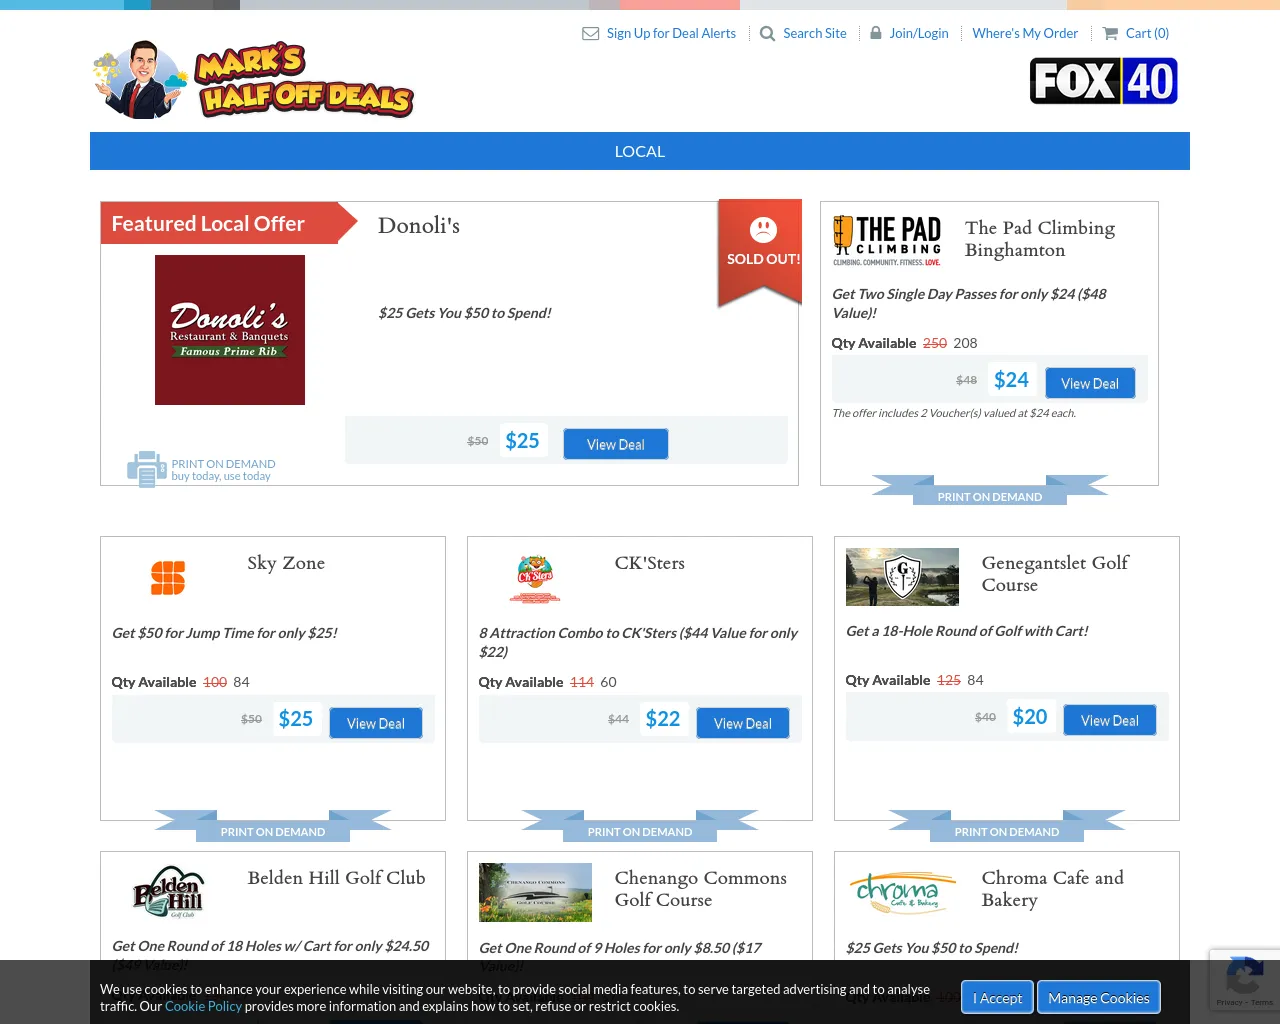Click Print On Demand ribbon under Sky Zone
The width and height of the screenshot is (1280, 1024).
tap(273, 827)
